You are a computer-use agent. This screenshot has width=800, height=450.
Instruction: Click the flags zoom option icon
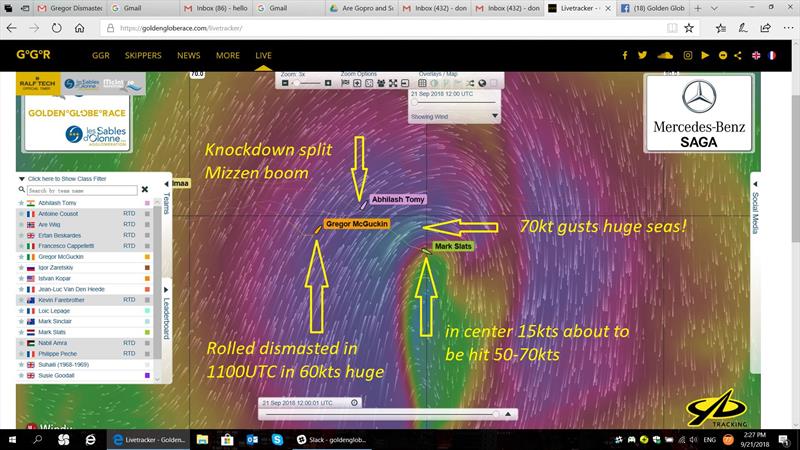345,83
